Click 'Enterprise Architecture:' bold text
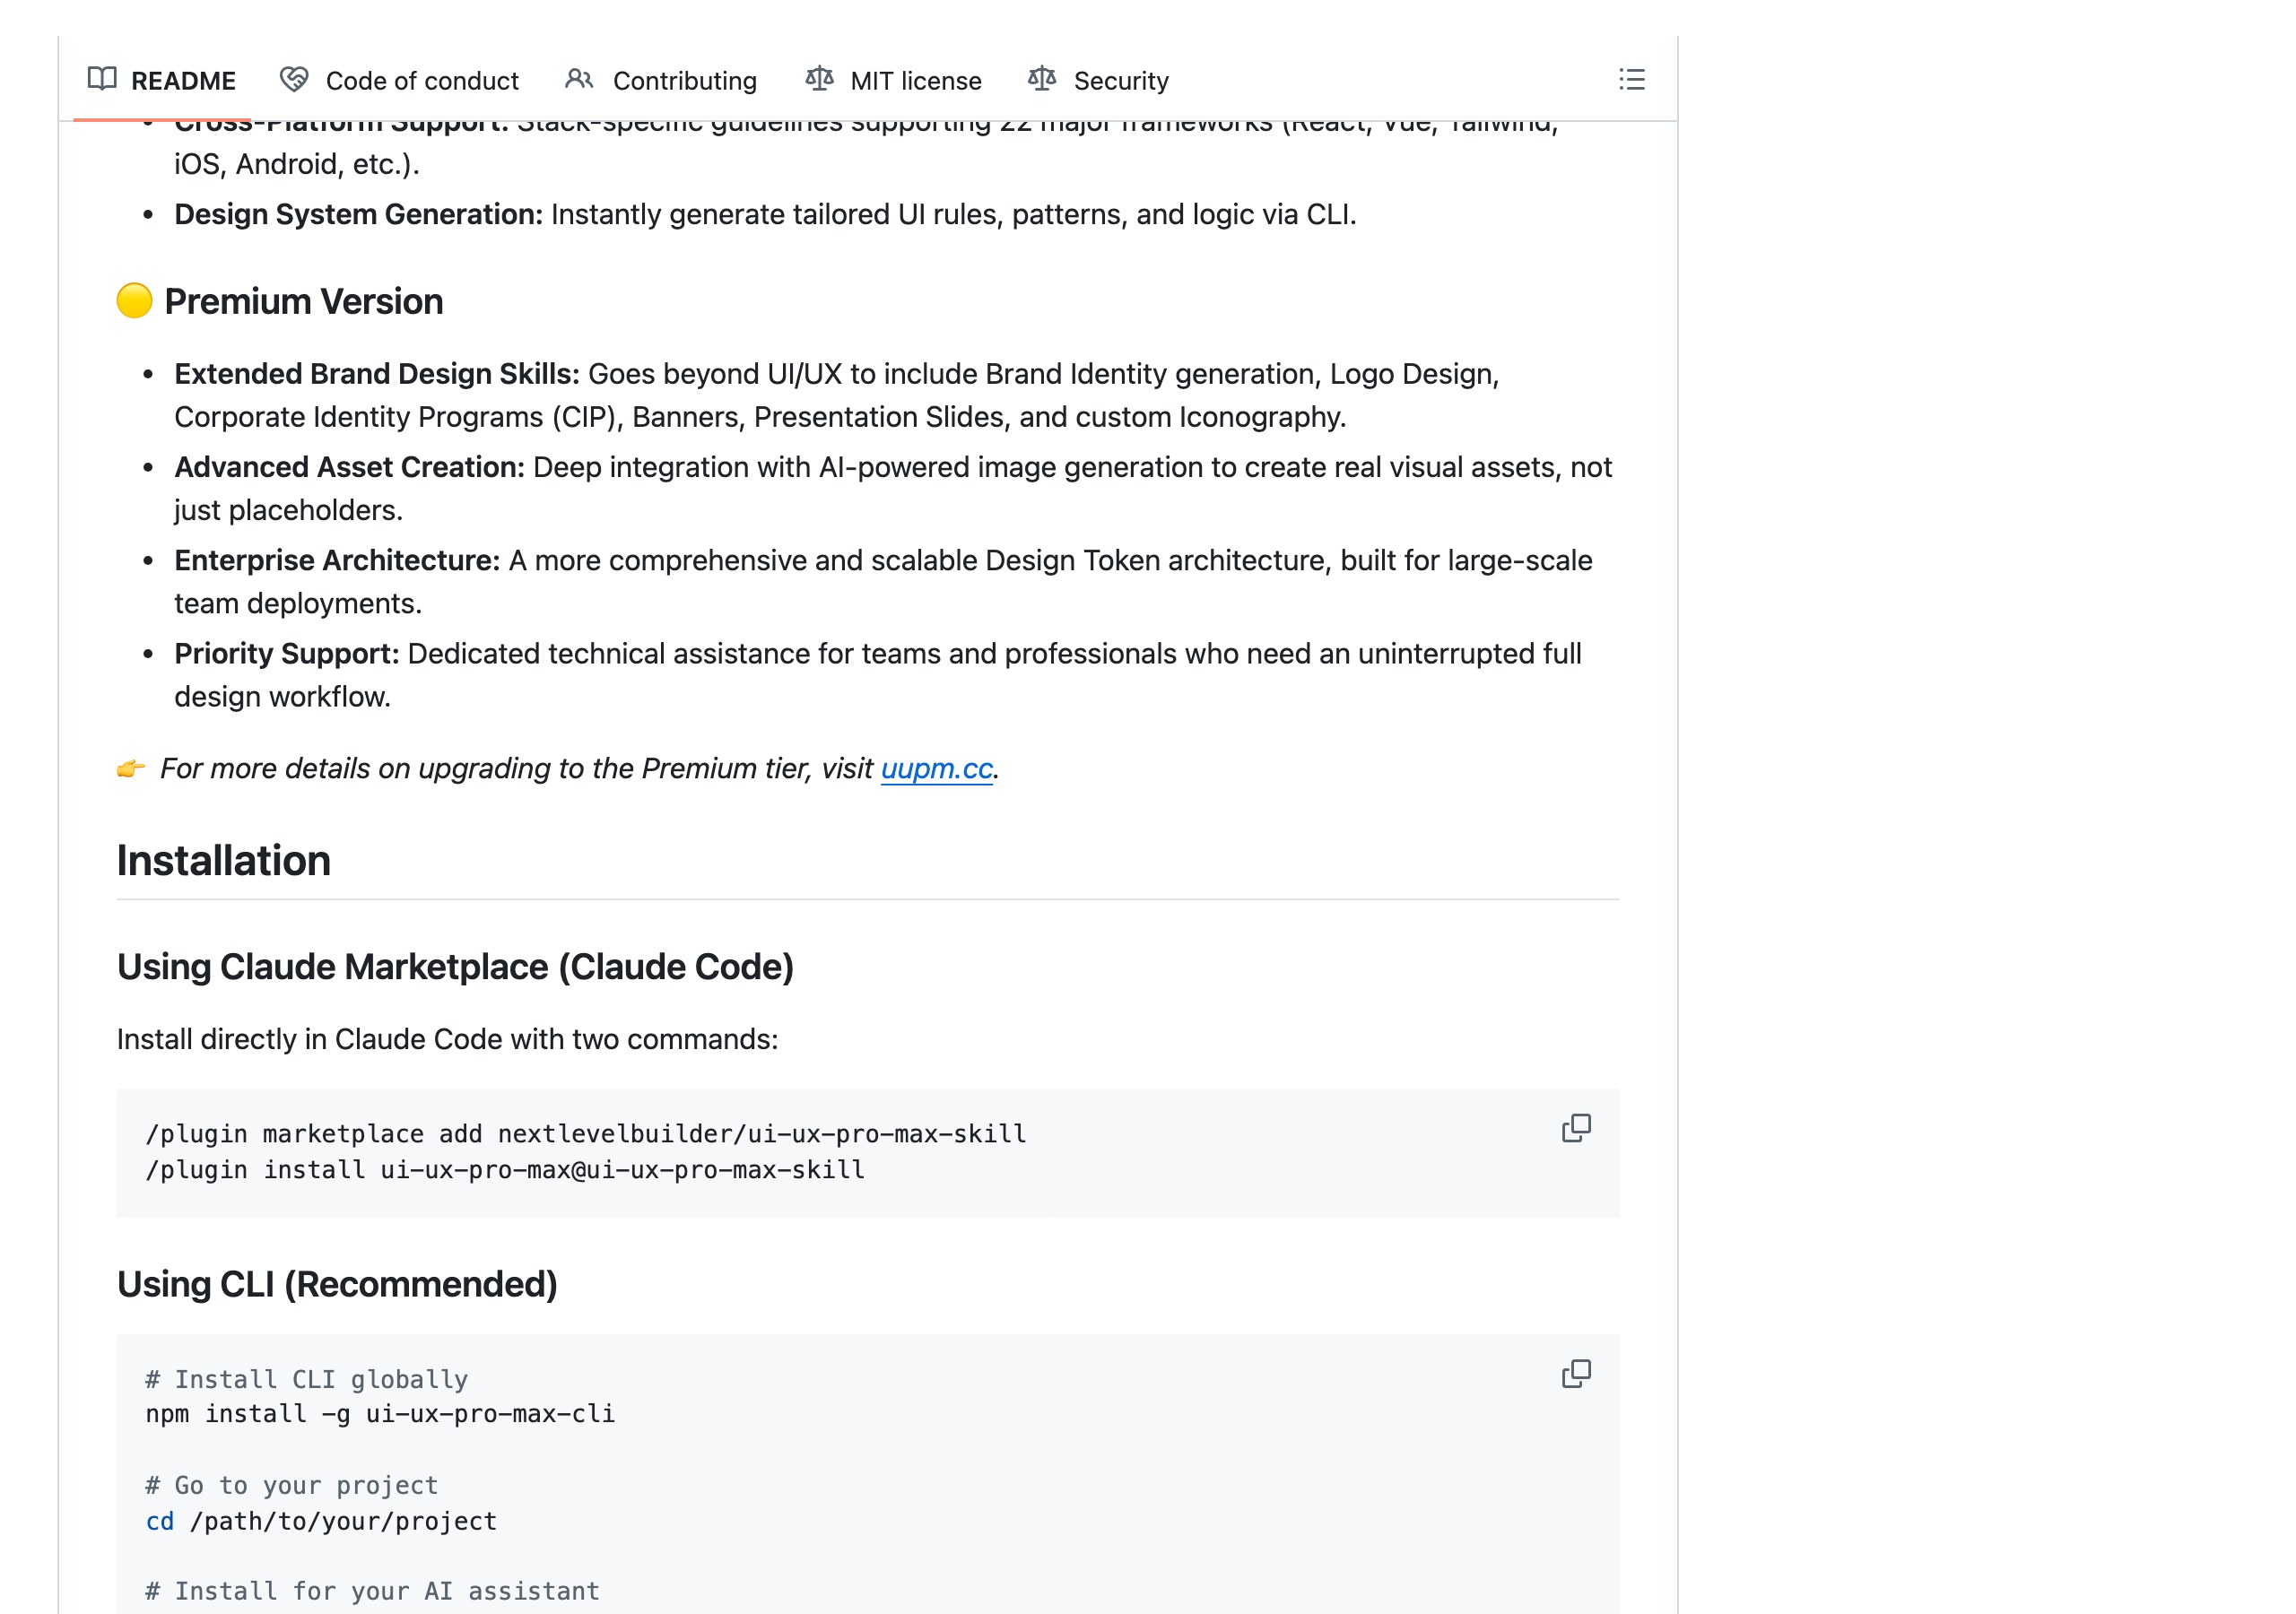 pos(337,560)
